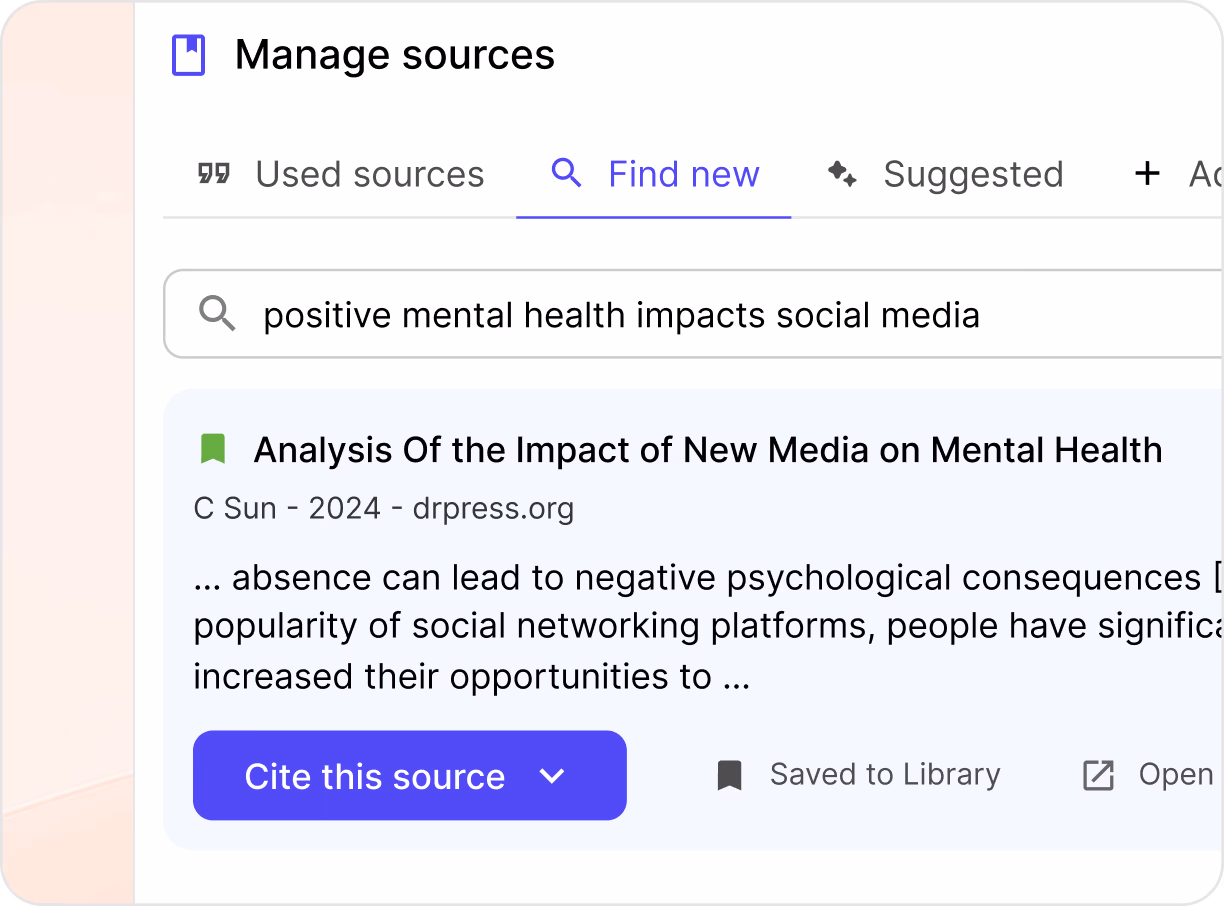This screenshot has height=906, width=1224.
Task: Switch to the Used sources tab
Action: tap(369, 173)
